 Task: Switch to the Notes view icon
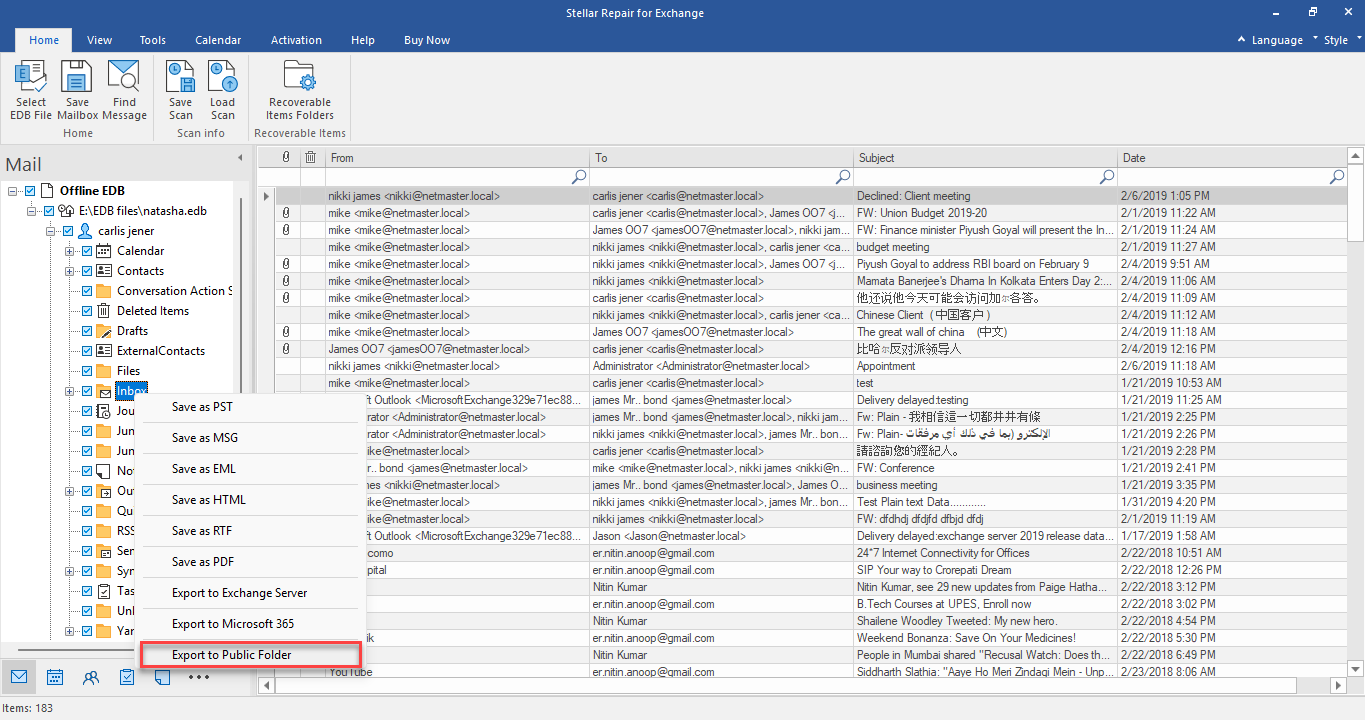pos(163,677)
